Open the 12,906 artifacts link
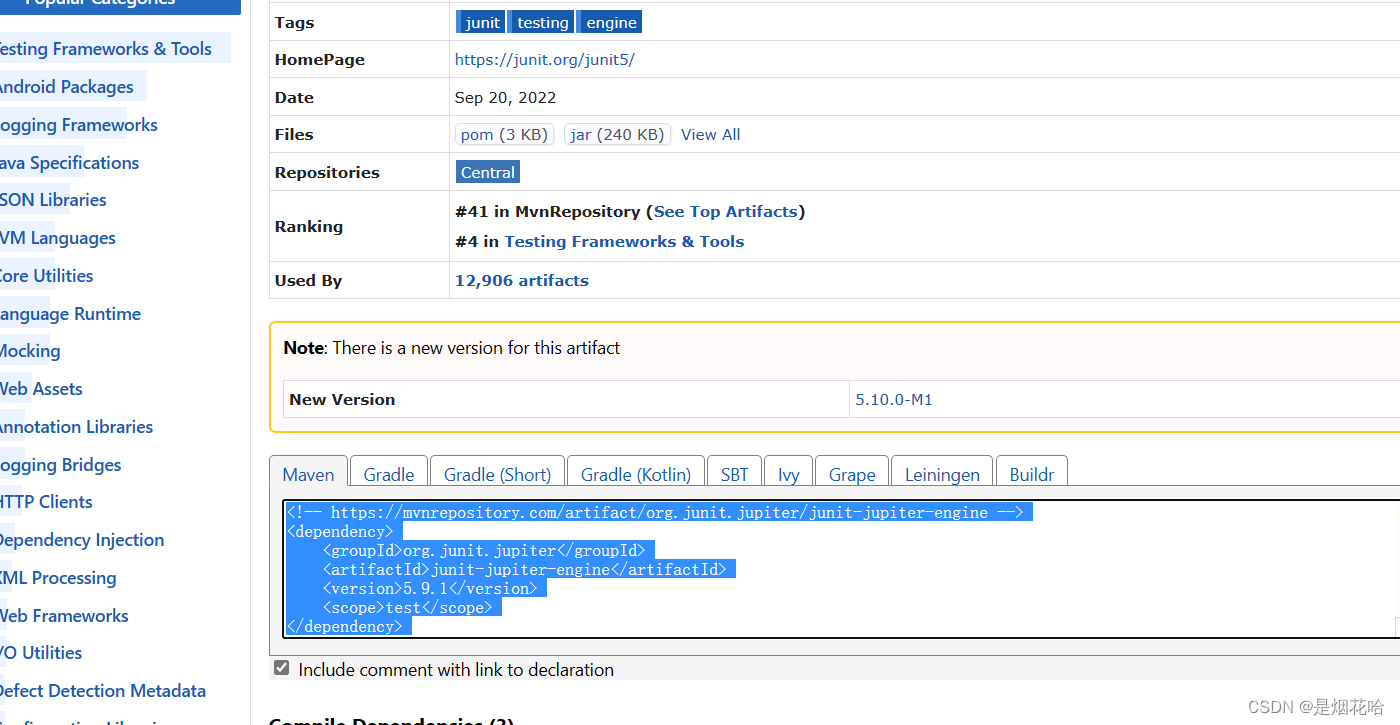The height and width of the screenshot is (725, 1400). point(522,280)
